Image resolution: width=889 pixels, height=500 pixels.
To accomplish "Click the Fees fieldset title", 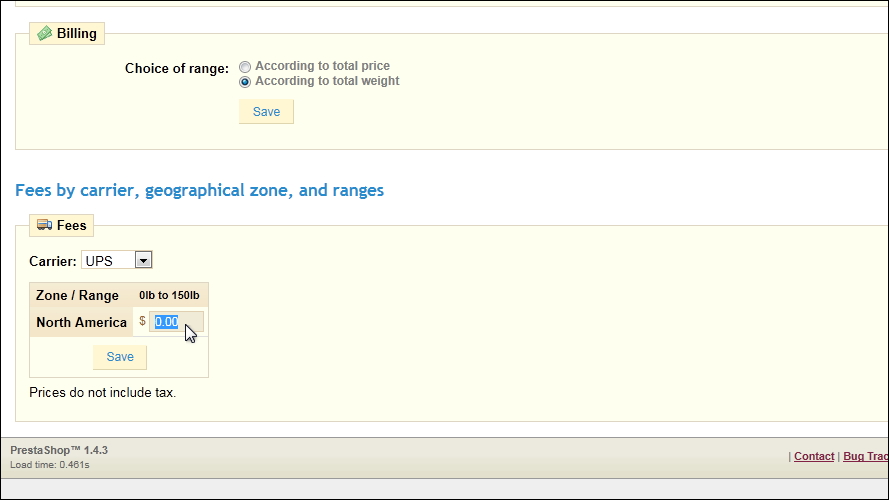I will click(x=71, y=226).
